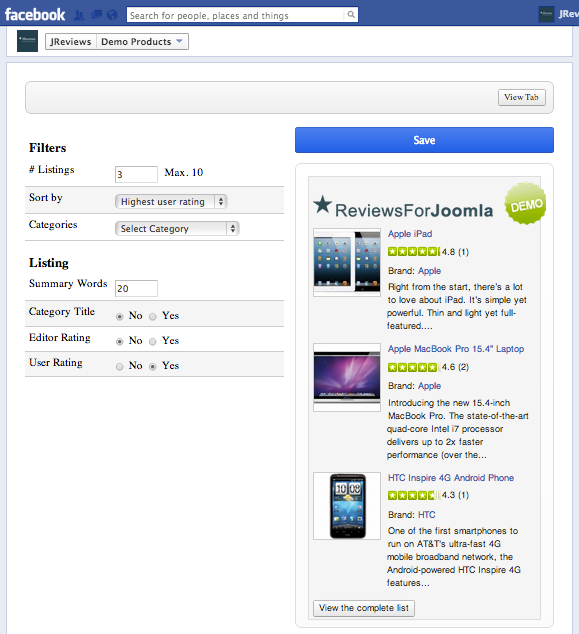
Task: Open the Select Category dropdown
Action: (x=177, y=228)
